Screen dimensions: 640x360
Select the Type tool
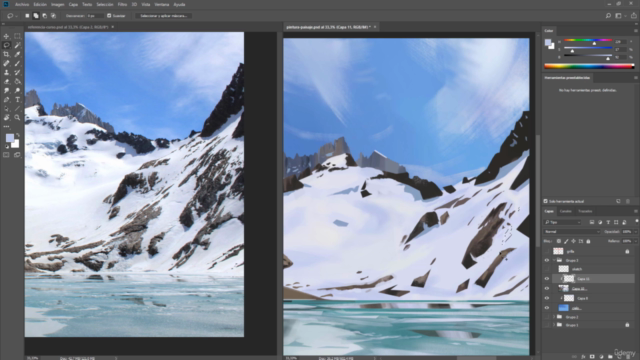(17, 100)
